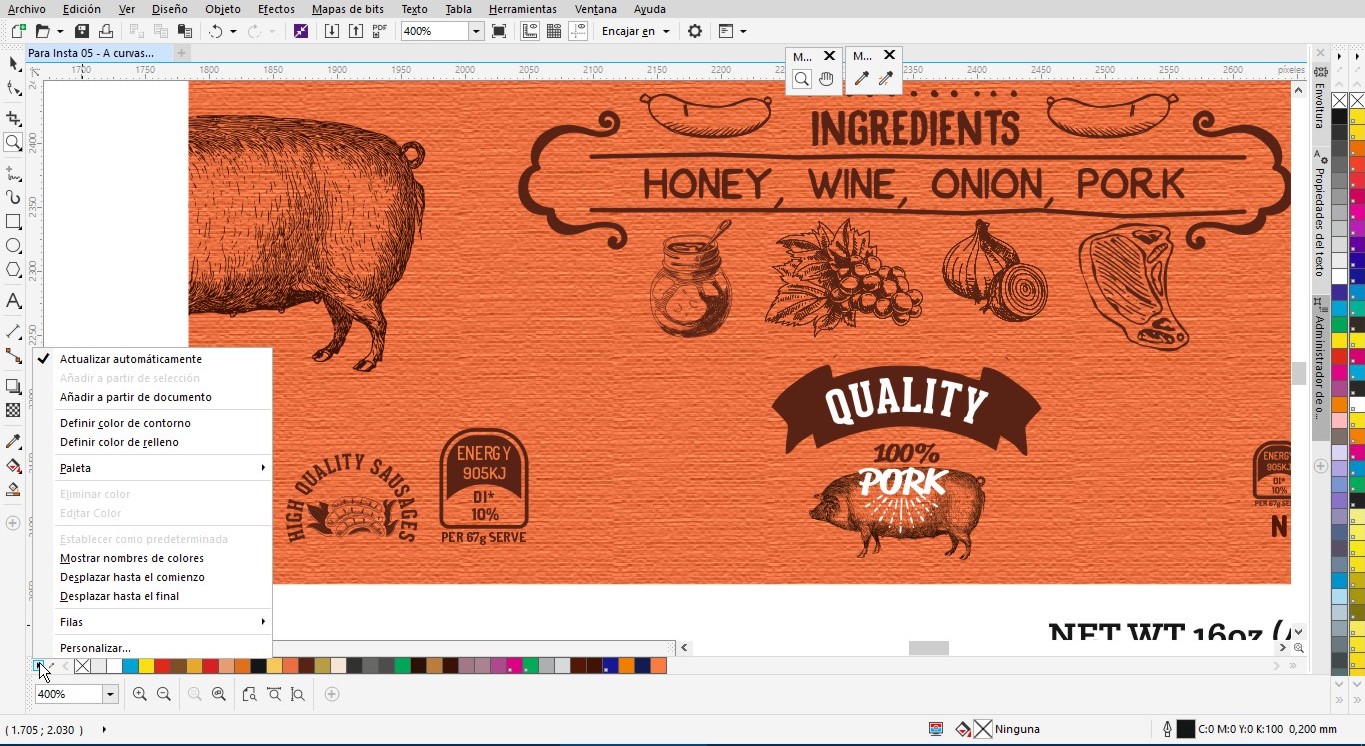Select the Interactive Fill bucket tool
The width and height of the screenshot is (1365, 746).
pos(13,465)
